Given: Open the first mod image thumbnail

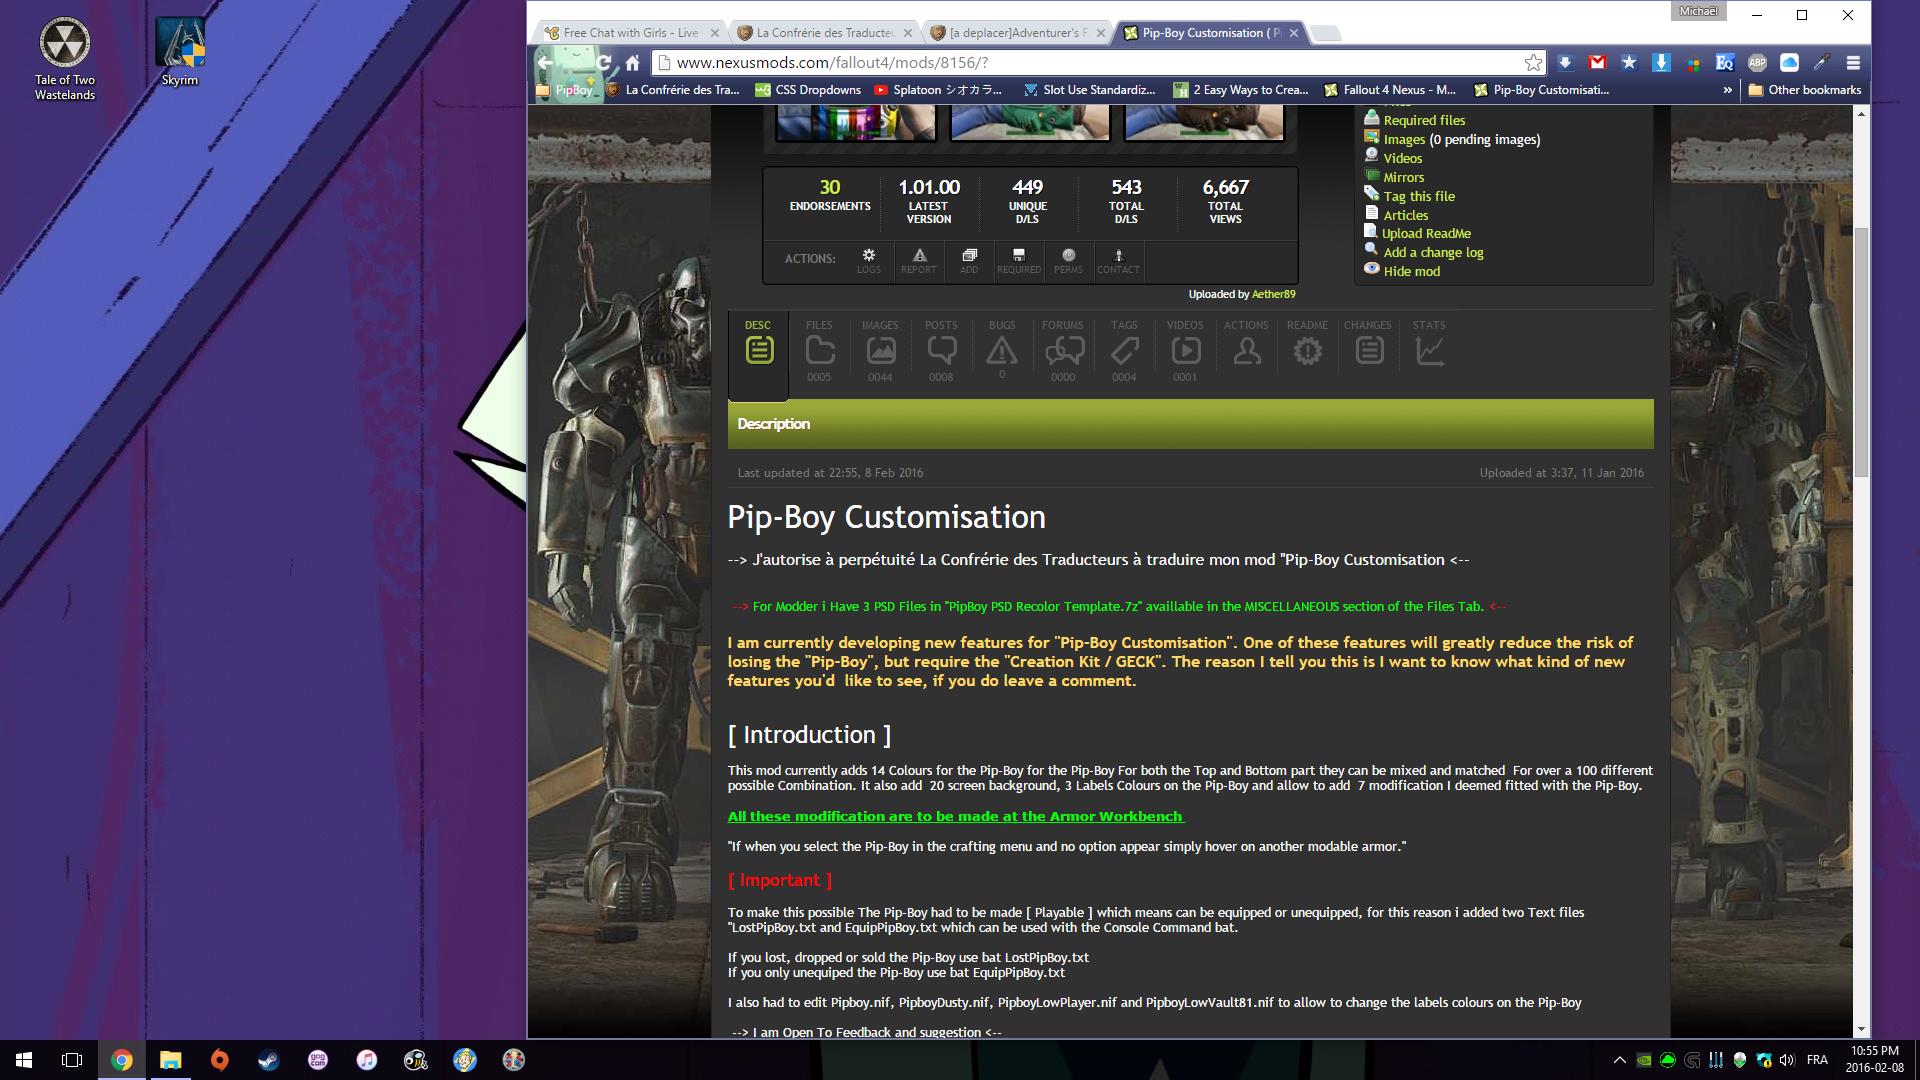Looking at the screenshot, I should [x=856, y=123].
